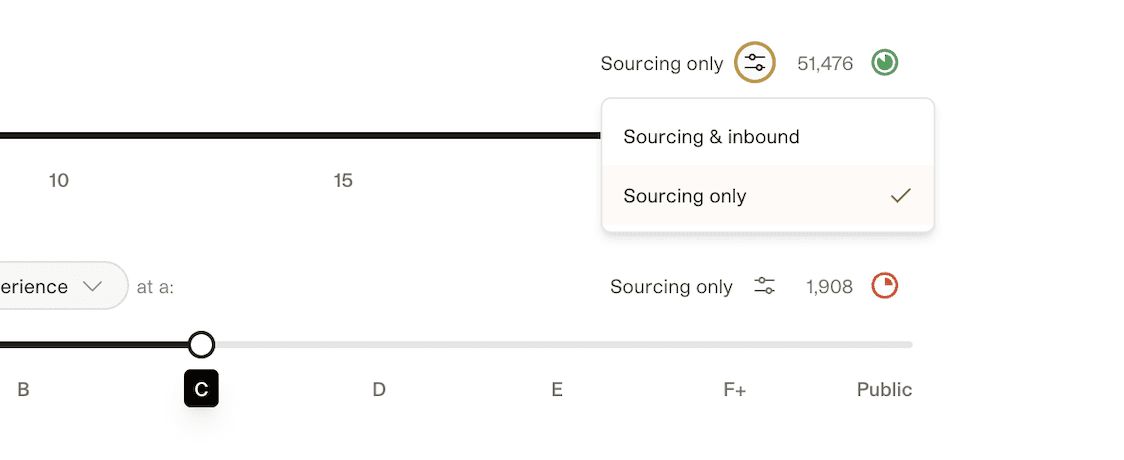The image size is (1124, 460).
Task: Select the Public stage label
Action: (x=884, y=389)
